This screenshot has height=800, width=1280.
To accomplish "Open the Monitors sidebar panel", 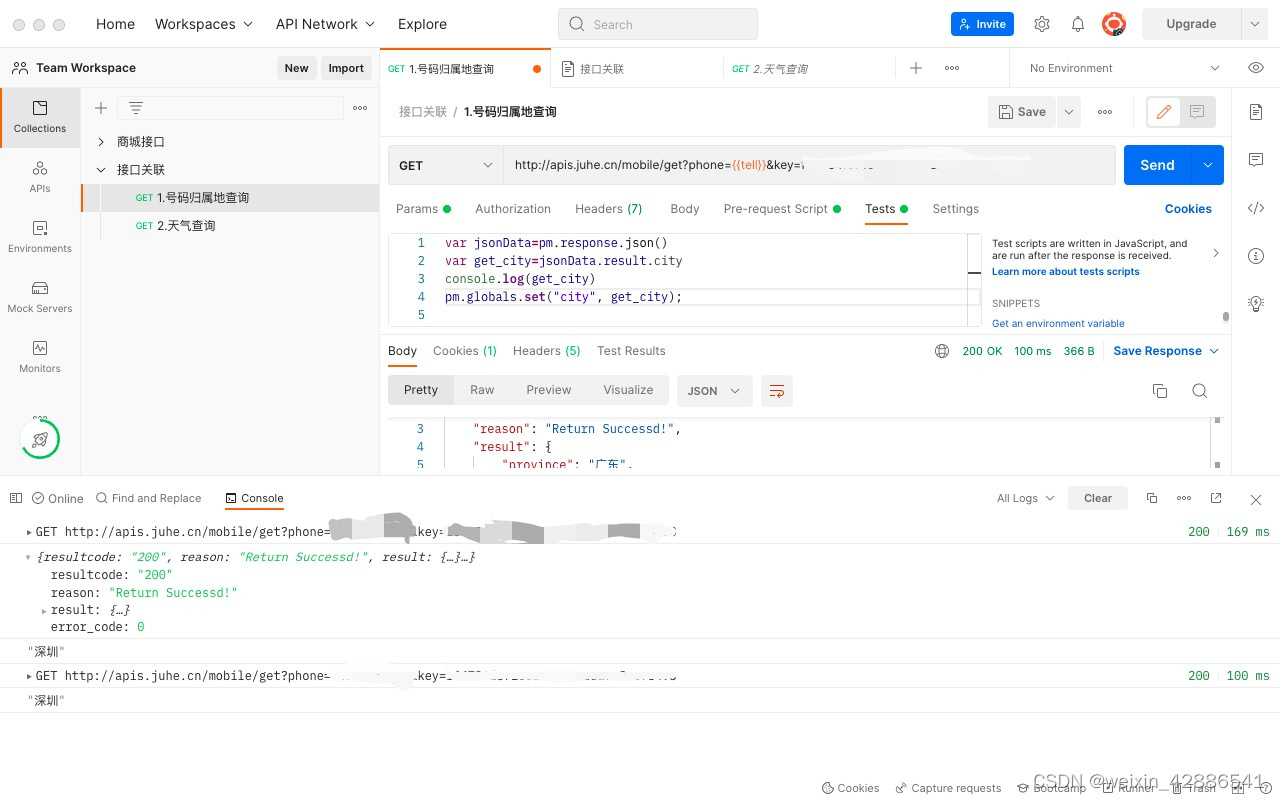I will 40,357.
